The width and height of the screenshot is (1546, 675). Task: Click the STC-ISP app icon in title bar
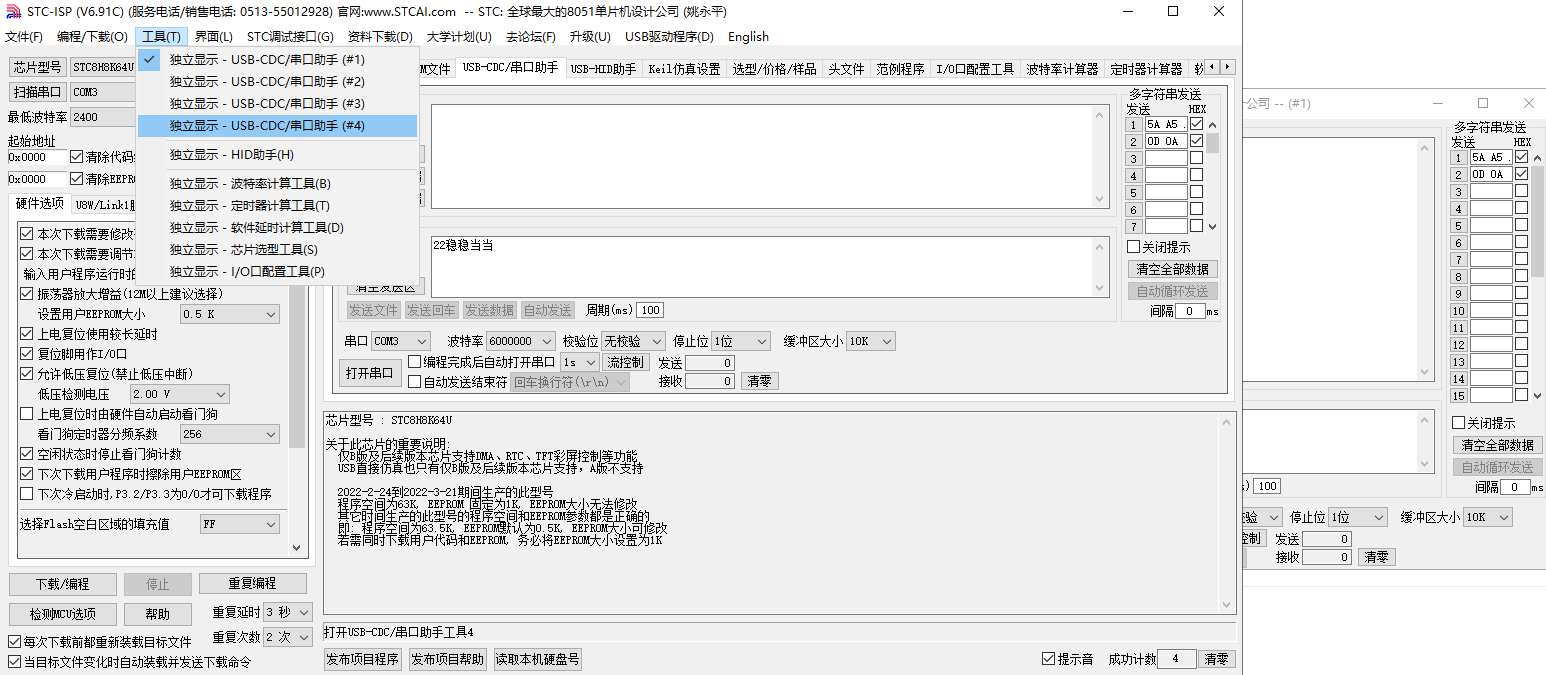point(11,12)
